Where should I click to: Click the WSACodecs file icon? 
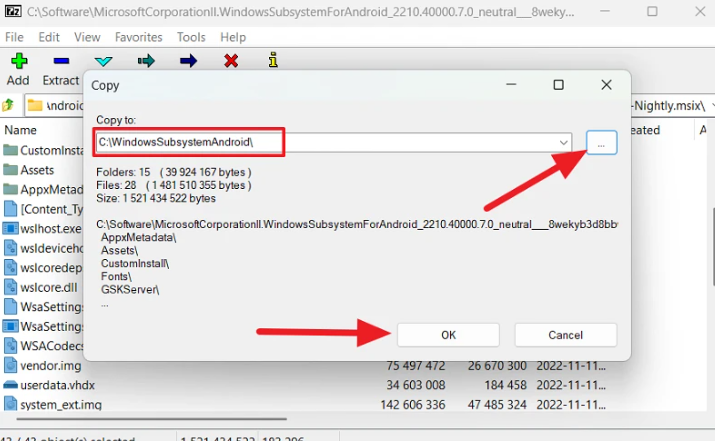pos(10,346)
